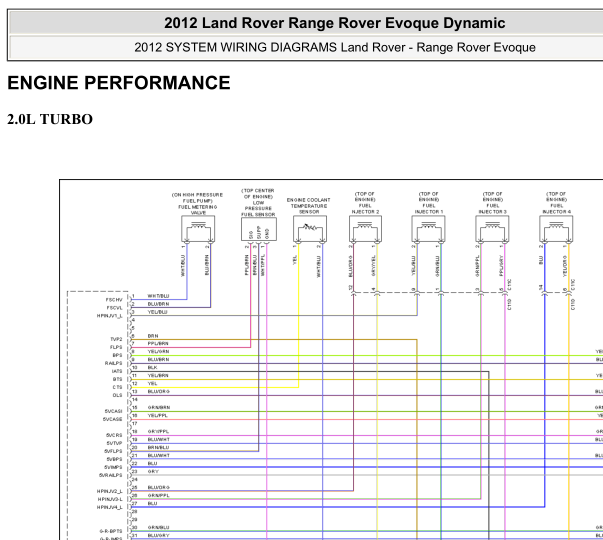Click the vertical 'PPL/GRY' label under Fuel Injector 3
Screen dimensions: 603x540
click(x=501, y=265)
